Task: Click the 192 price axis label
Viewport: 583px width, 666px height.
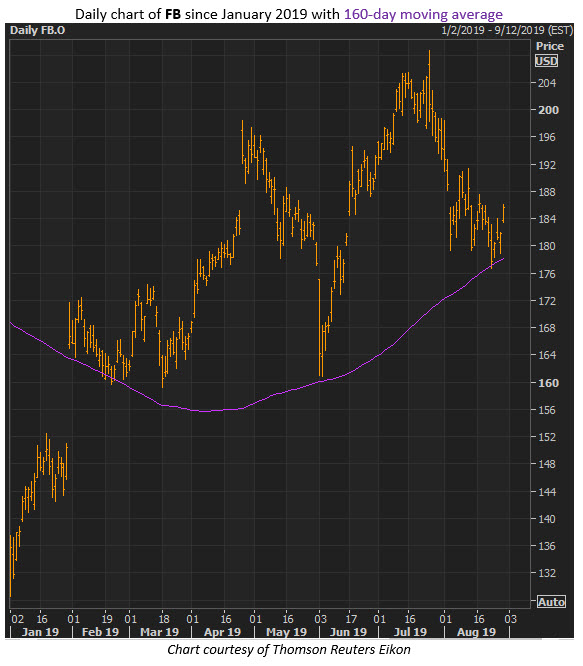Action: [546, 165]
